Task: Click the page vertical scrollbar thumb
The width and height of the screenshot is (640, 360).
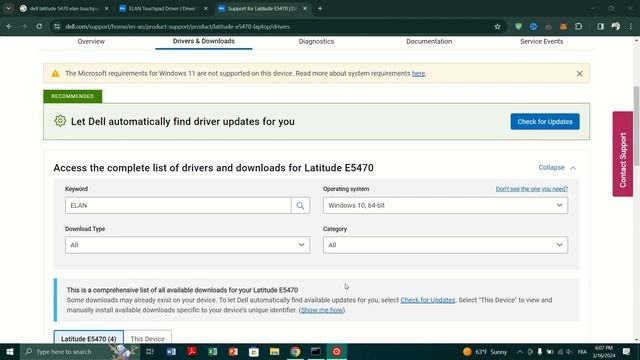Action: click(636, 126)
